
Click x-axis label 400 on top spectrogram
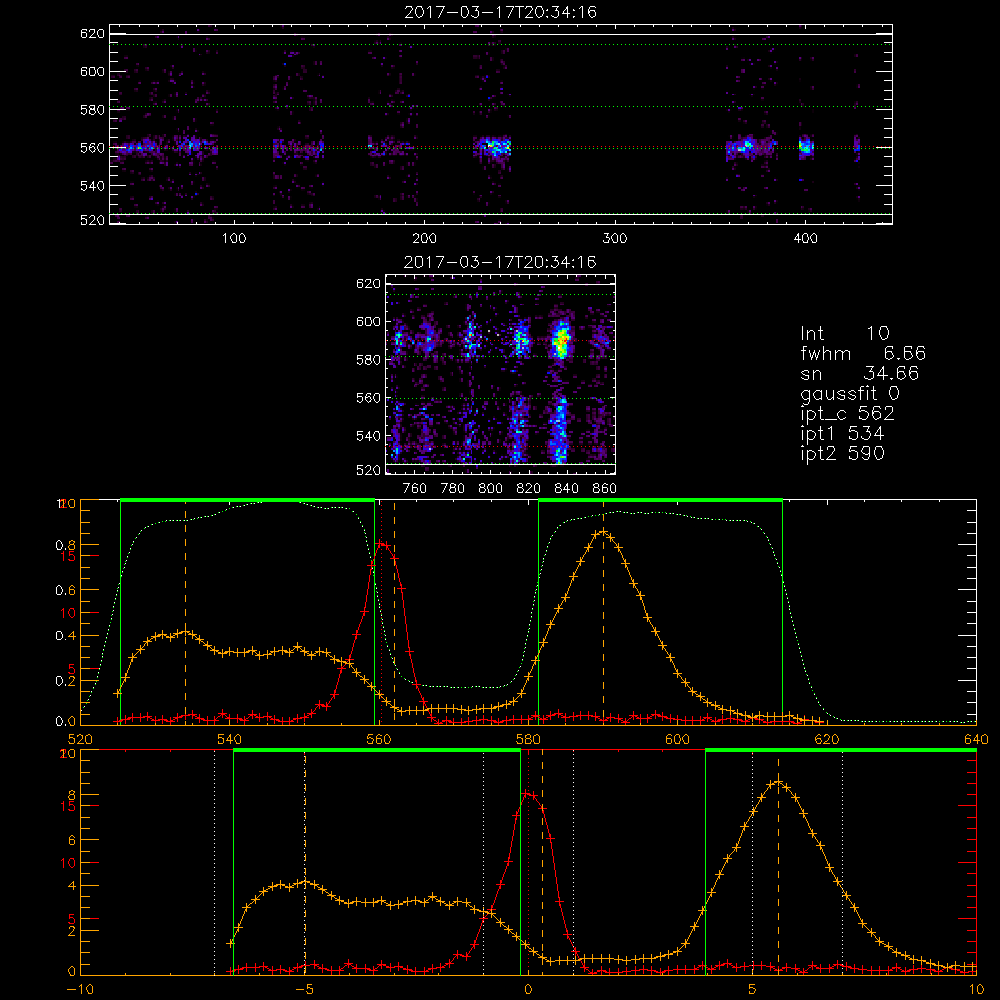(805, 239)
